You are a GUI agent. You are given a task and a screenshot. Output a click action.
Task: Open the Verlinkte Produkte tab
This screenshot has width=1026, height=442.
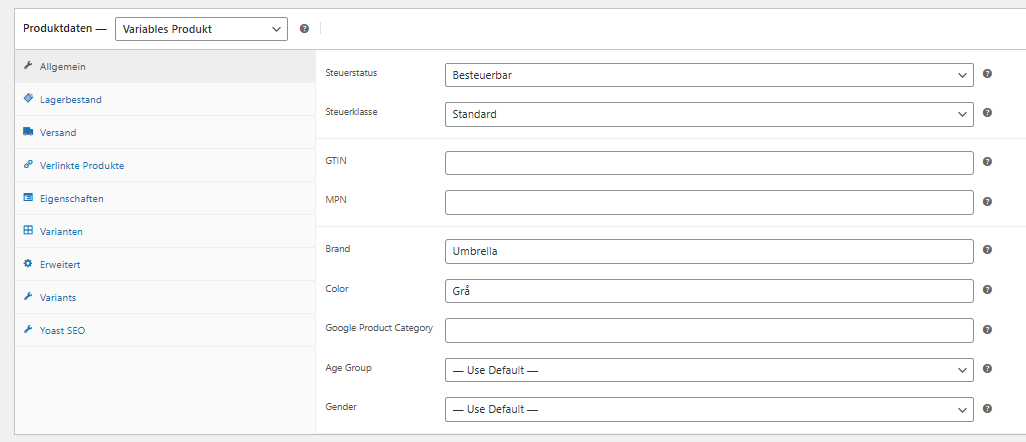(165, 166)
